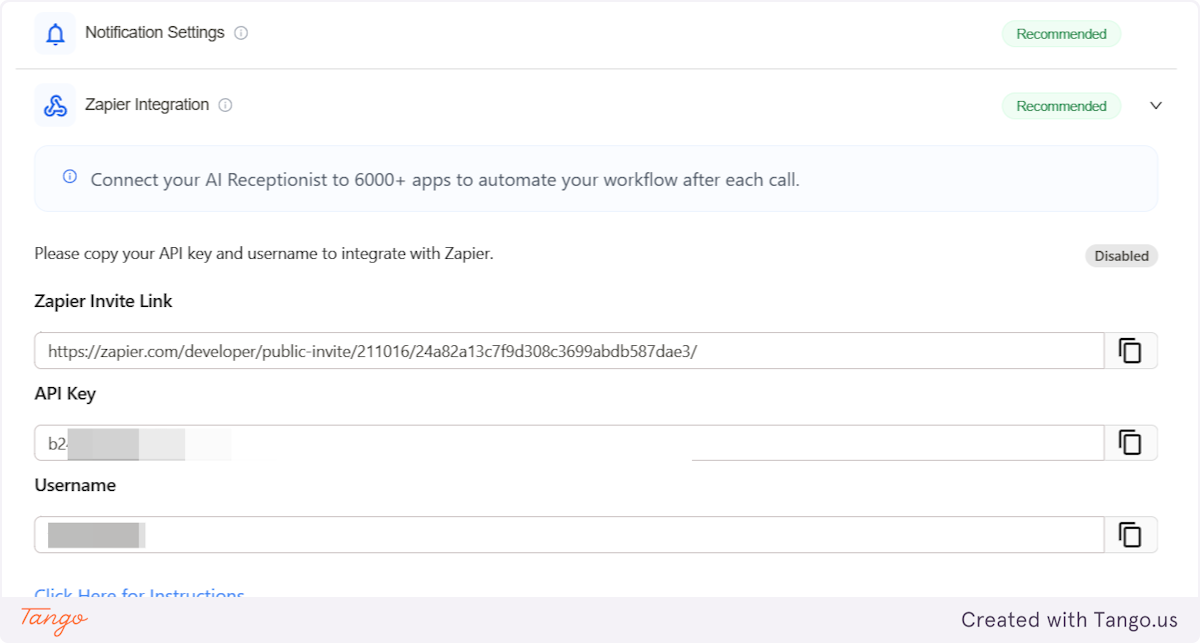1200x643 pixels.
Task: Open the info tooltip beside Zapier Integration
Action: pos(226,105)
